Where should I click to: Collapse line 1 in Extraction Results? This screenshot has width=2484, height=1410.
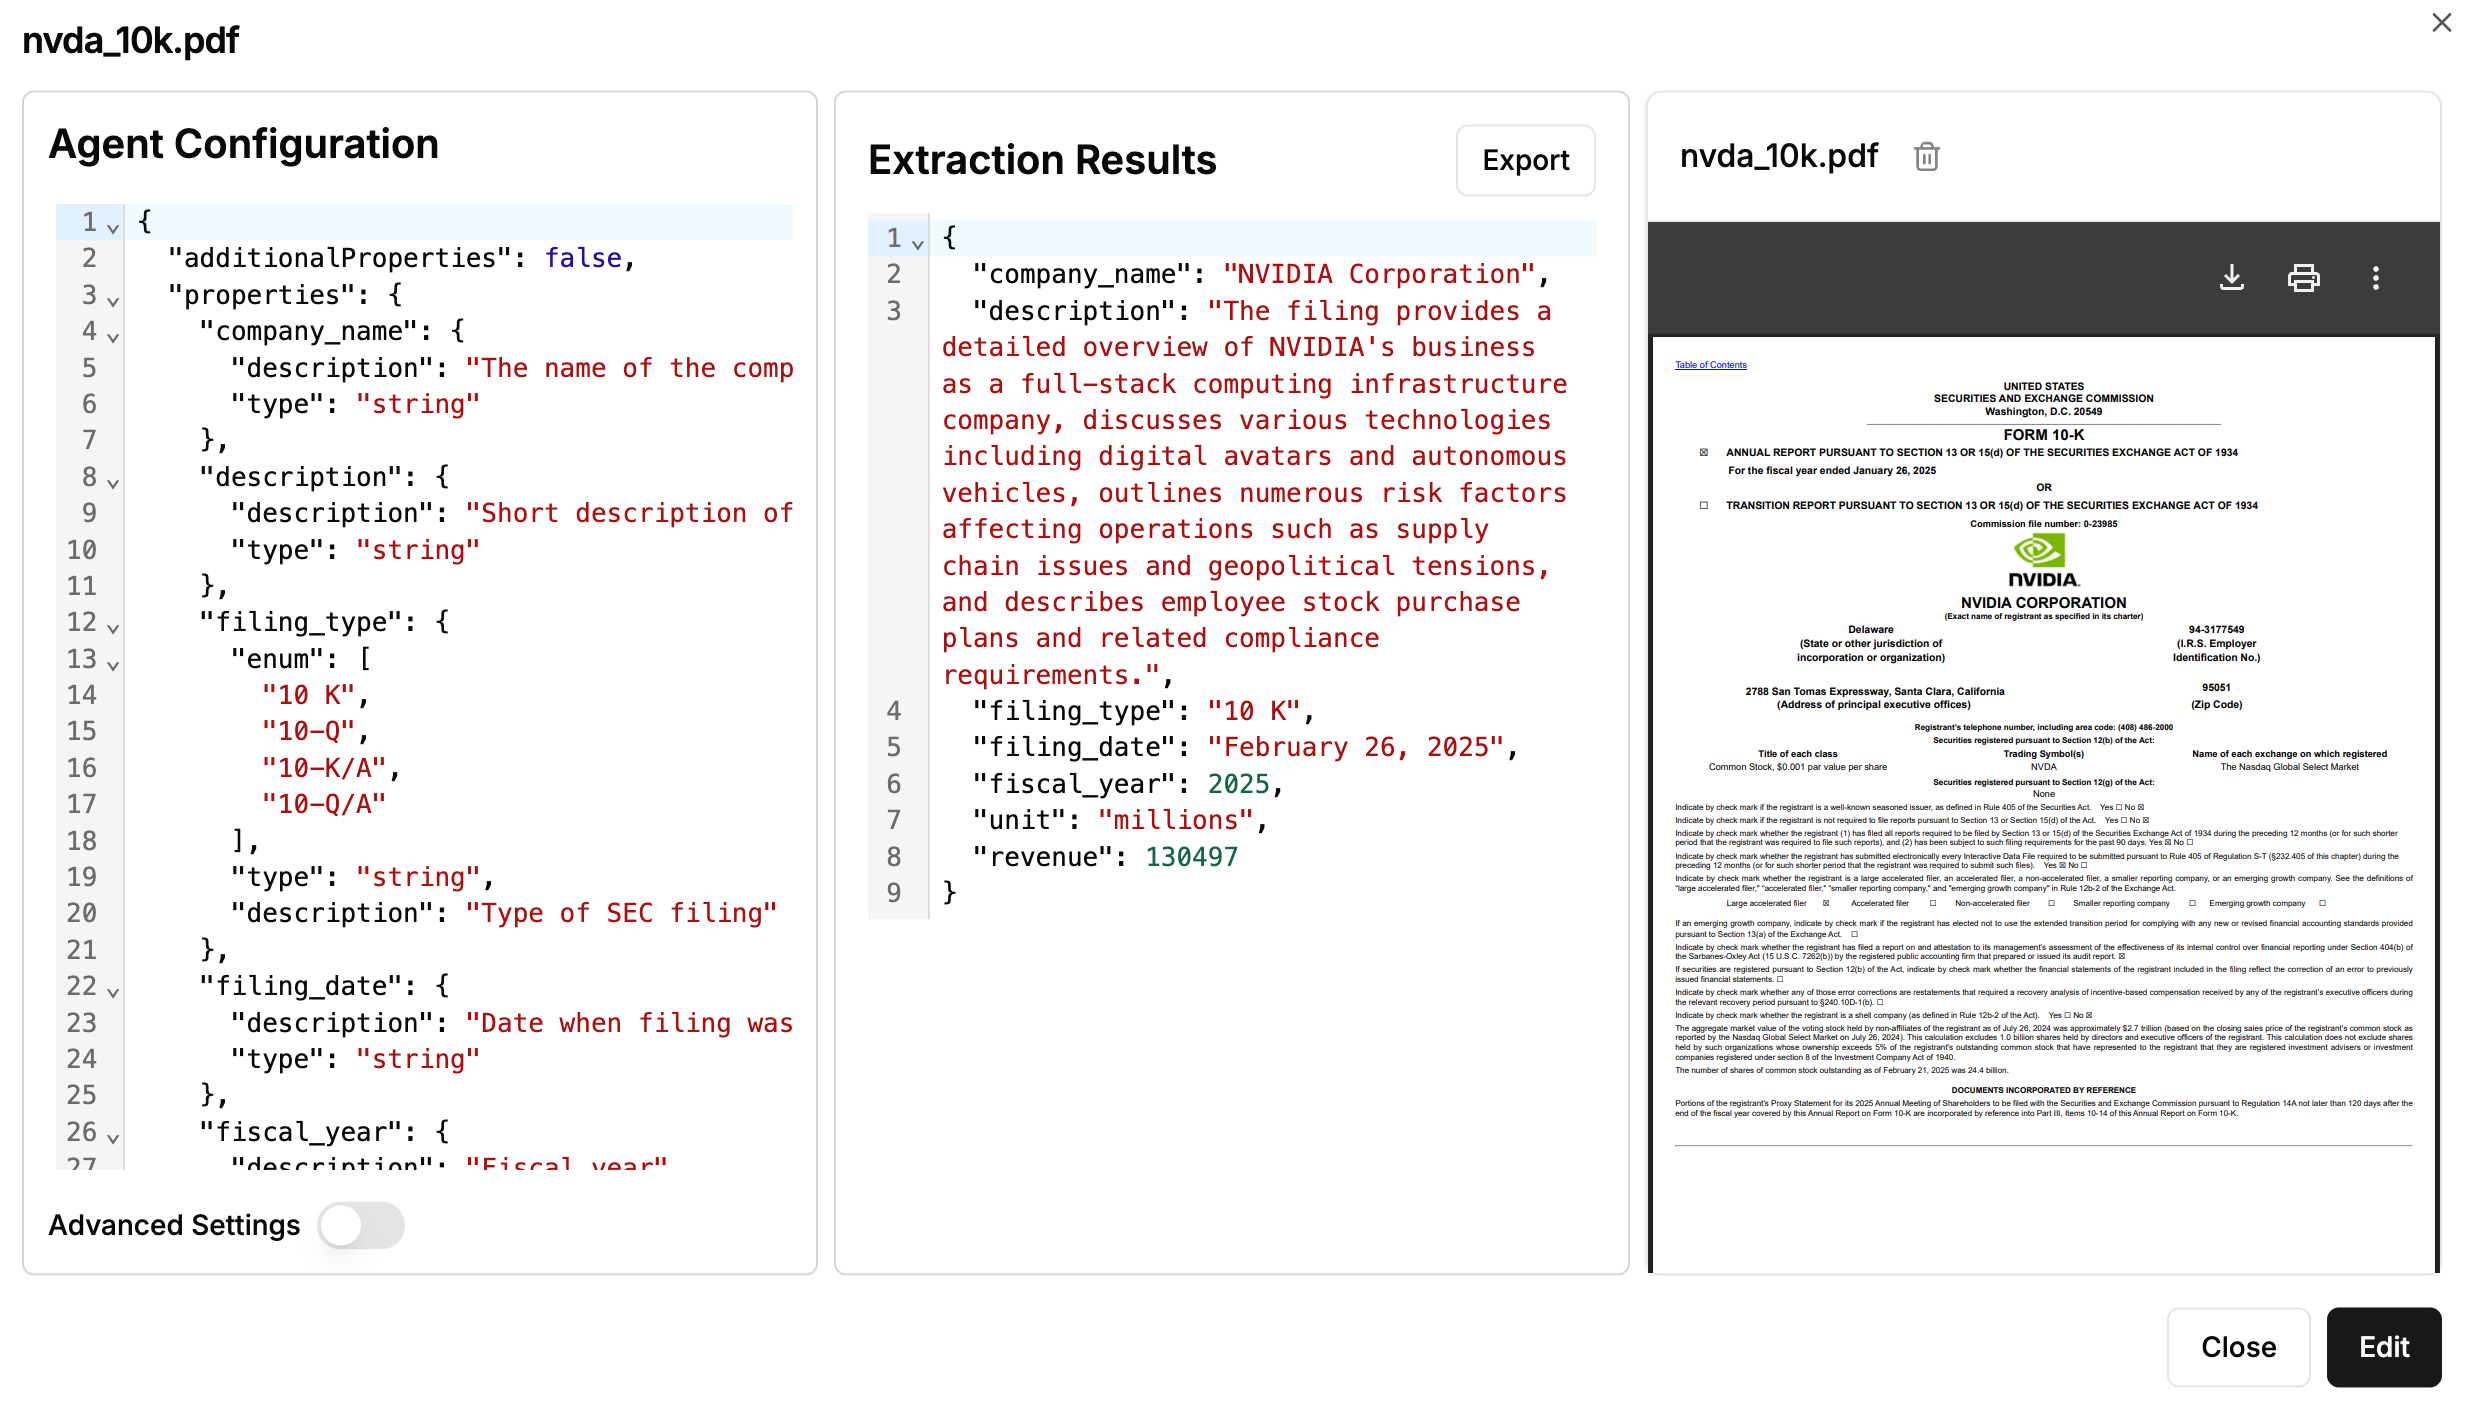tap(917, 244)
